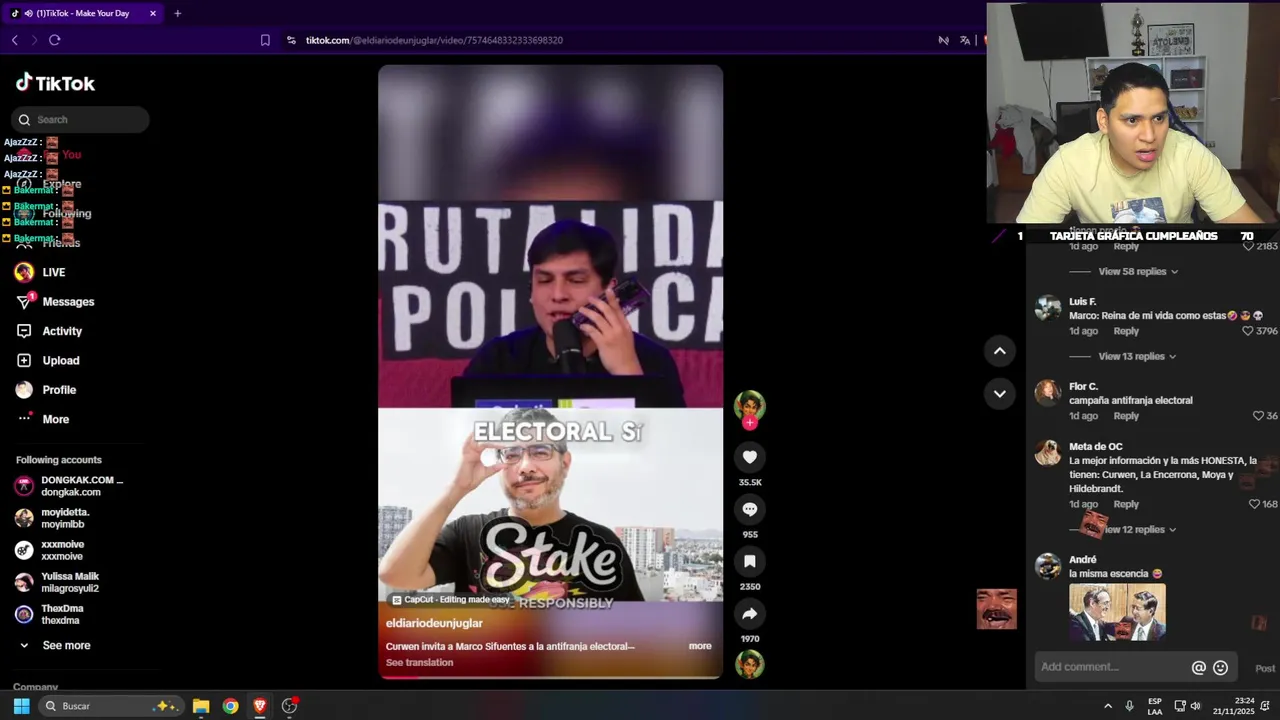Open Flor C.'s profile avatar
The width and height of the screenshot is (1280, 720).
coord(1047,393)
